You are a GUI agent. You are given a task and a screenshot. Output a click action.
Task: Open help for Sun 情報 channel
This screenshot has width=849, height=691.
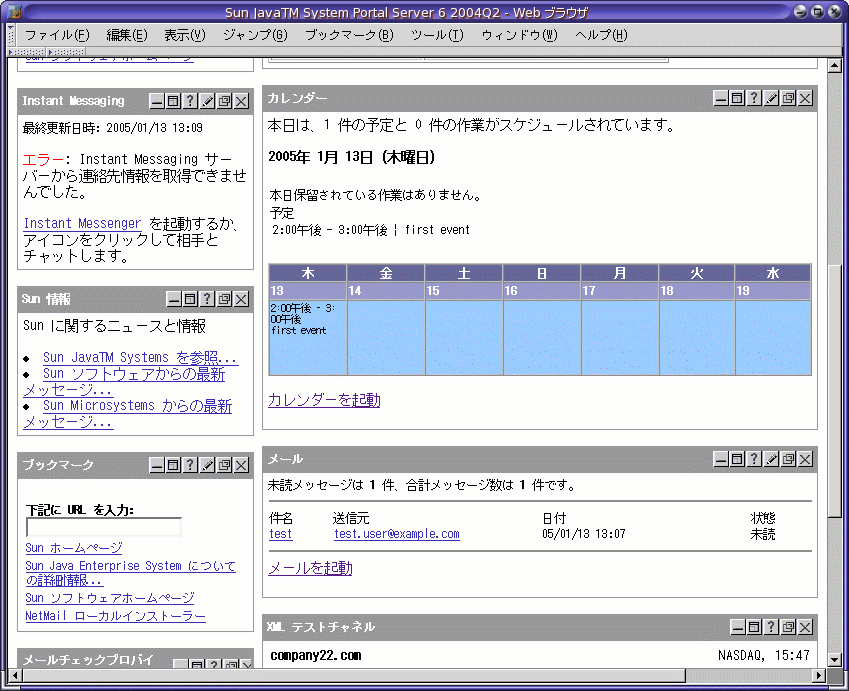pyautogui.click(x=207, y=299)
